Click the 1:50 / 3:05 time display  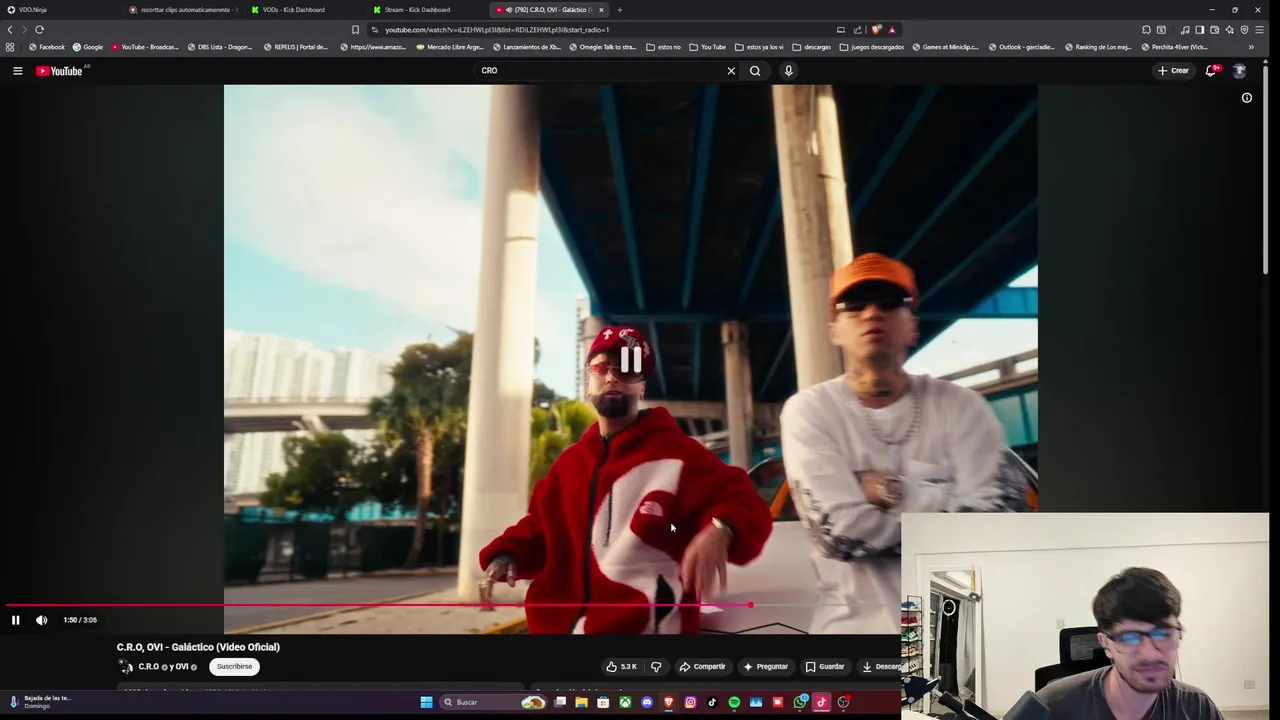point(80,620)
